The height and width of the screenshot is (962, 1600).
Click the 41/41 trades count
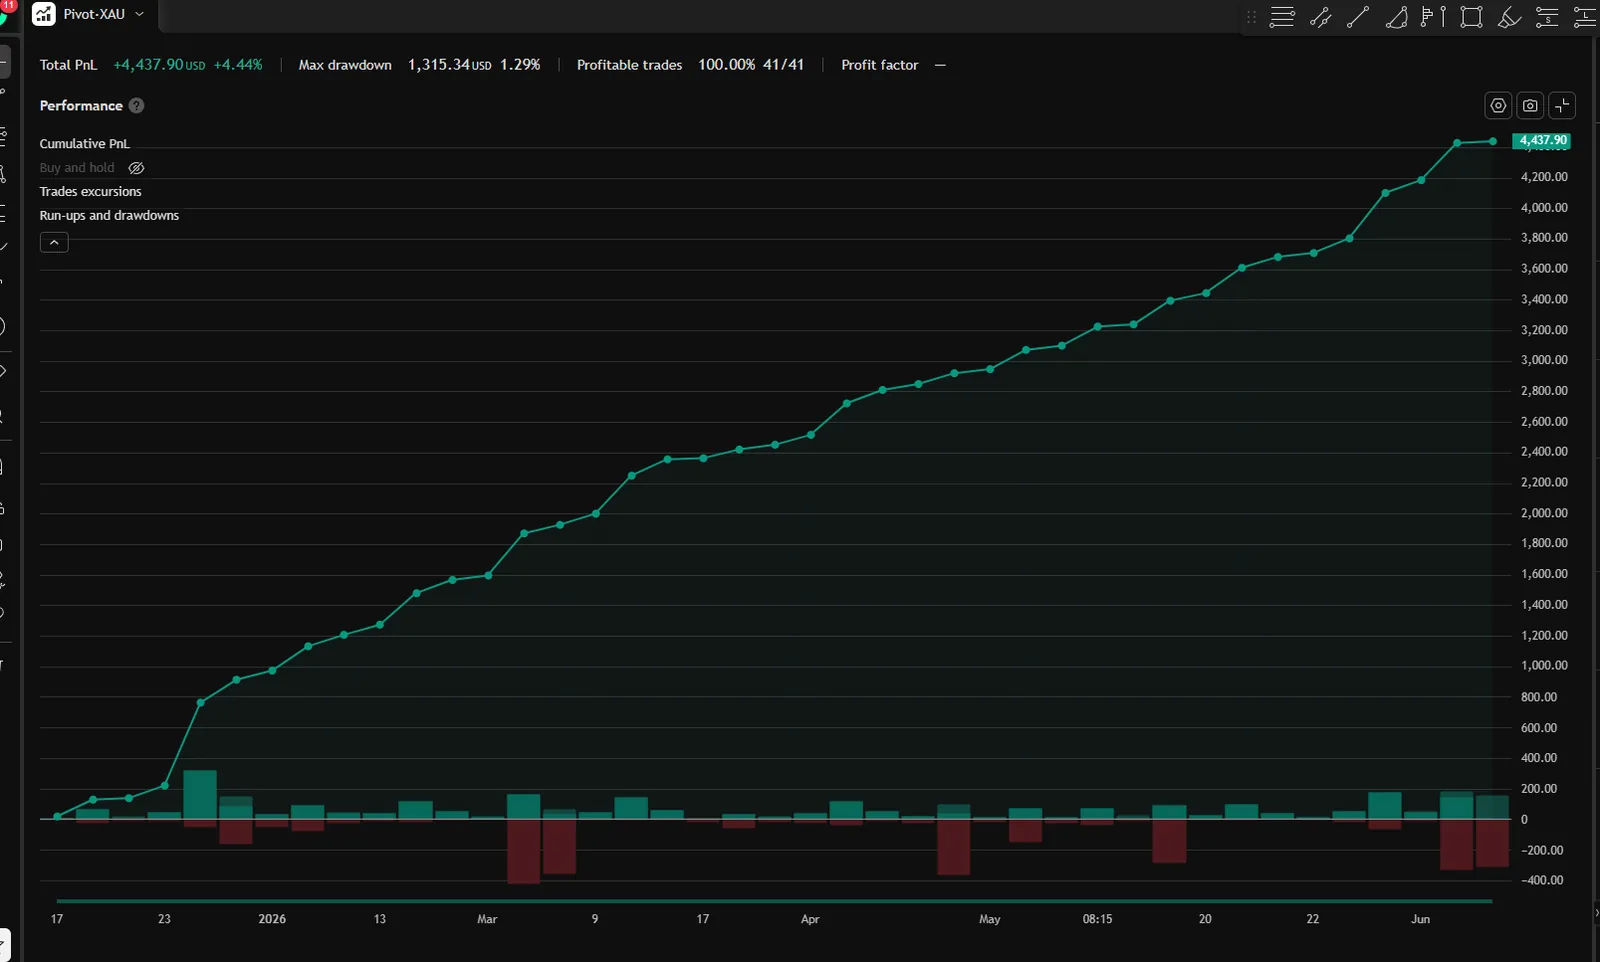[783, 64]
